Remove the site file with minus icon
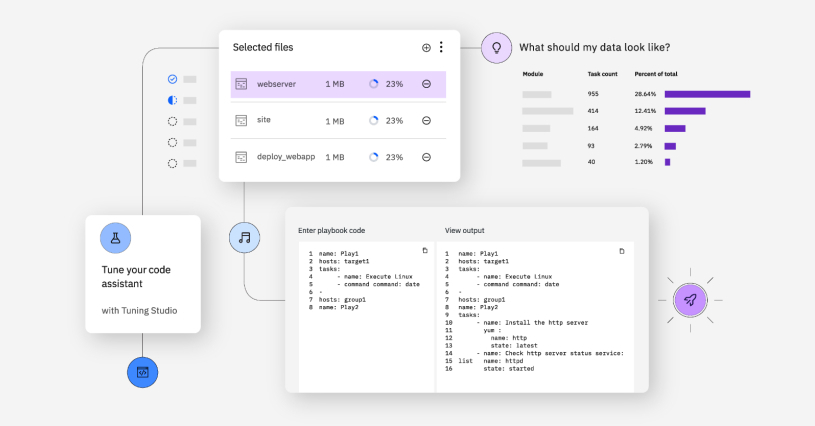815x426 pixels. click(x=426, y=121)
